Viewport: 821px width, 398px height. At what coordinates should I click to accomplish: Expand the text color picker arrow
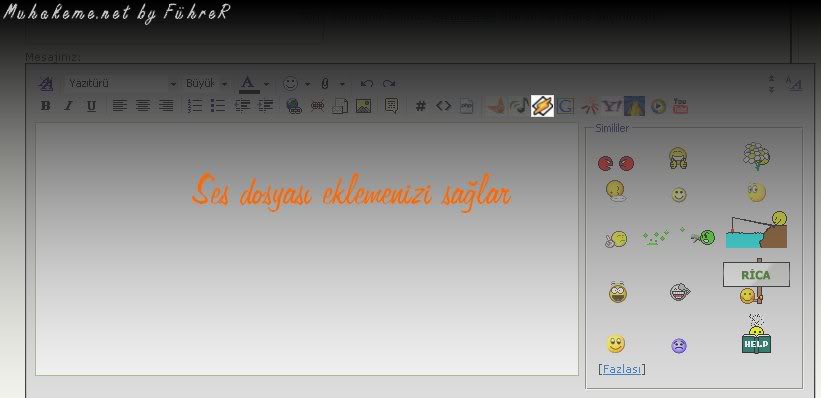[266, 84]
